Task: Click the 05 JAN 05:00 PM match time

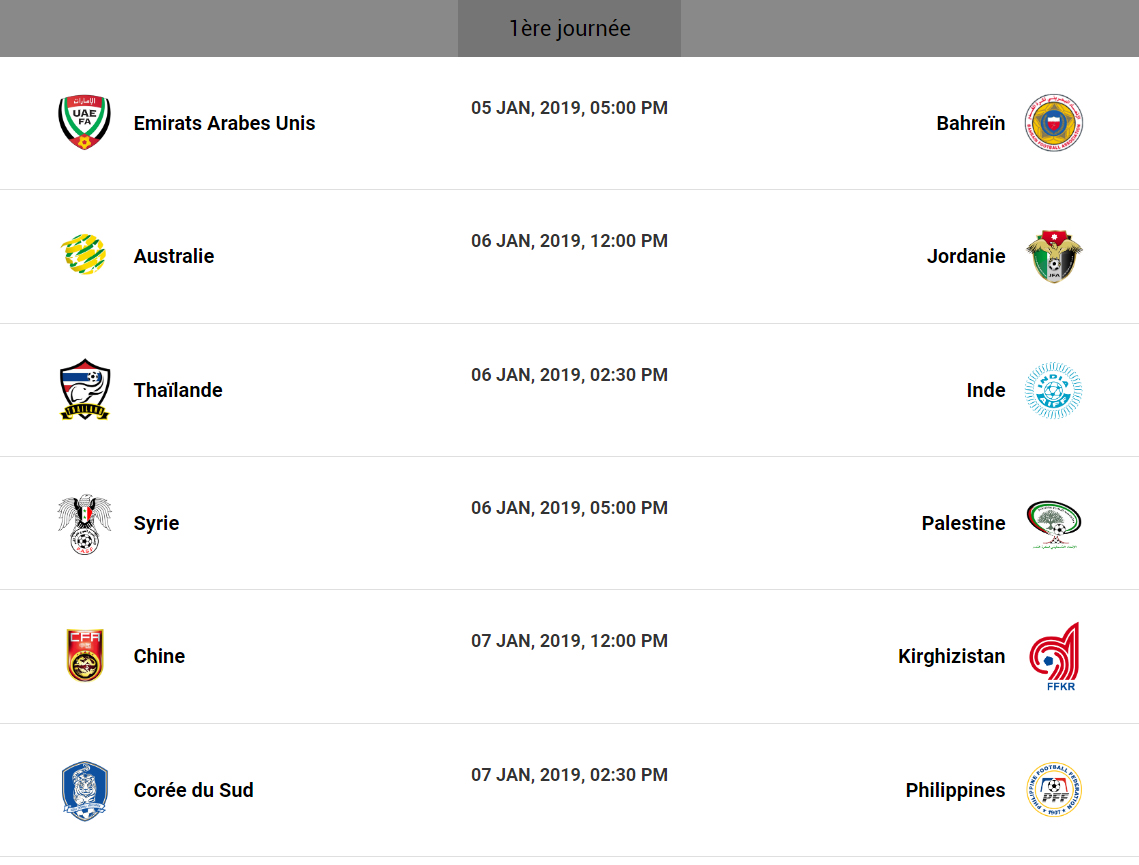Action: point(569,108)
